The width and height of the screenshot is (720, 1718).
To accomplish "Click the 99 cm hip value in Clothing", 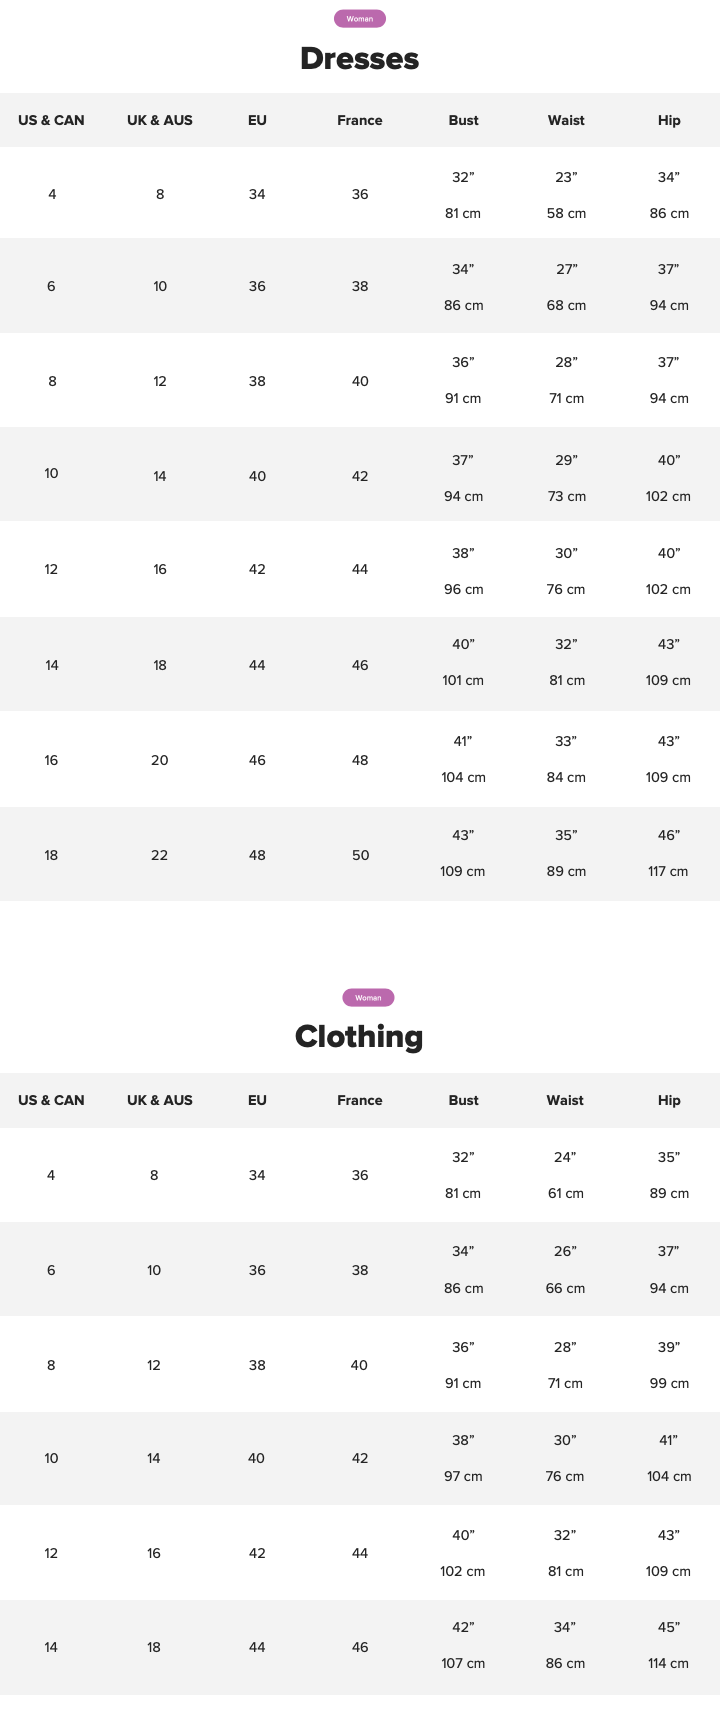I will [668, 1383].
